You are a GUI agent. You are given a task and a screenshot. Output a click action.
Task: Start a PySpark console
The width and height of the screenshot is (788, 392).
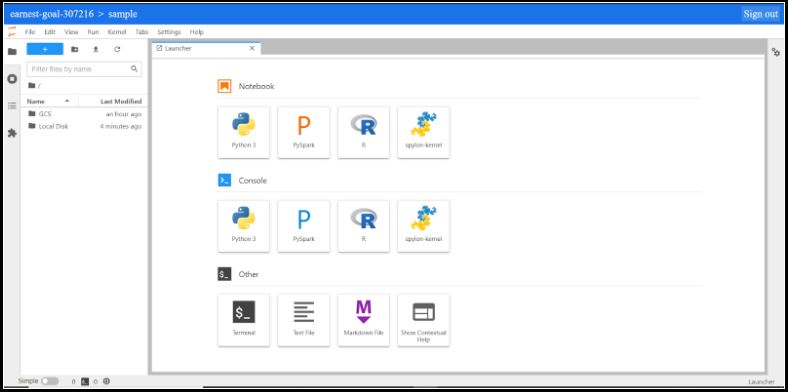pos(304,226)
